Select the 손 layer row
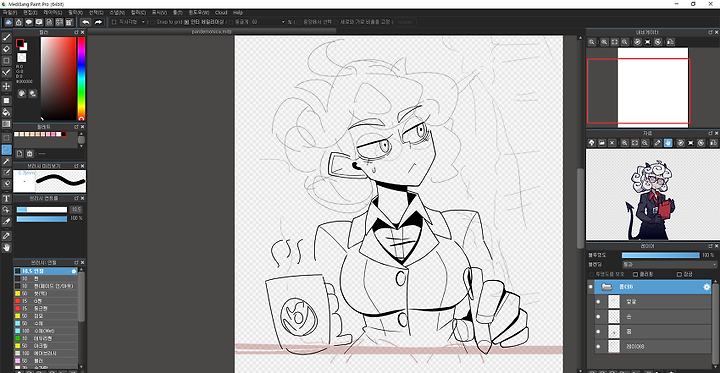This screenshot has height=373, width=720. click(653, 317)
